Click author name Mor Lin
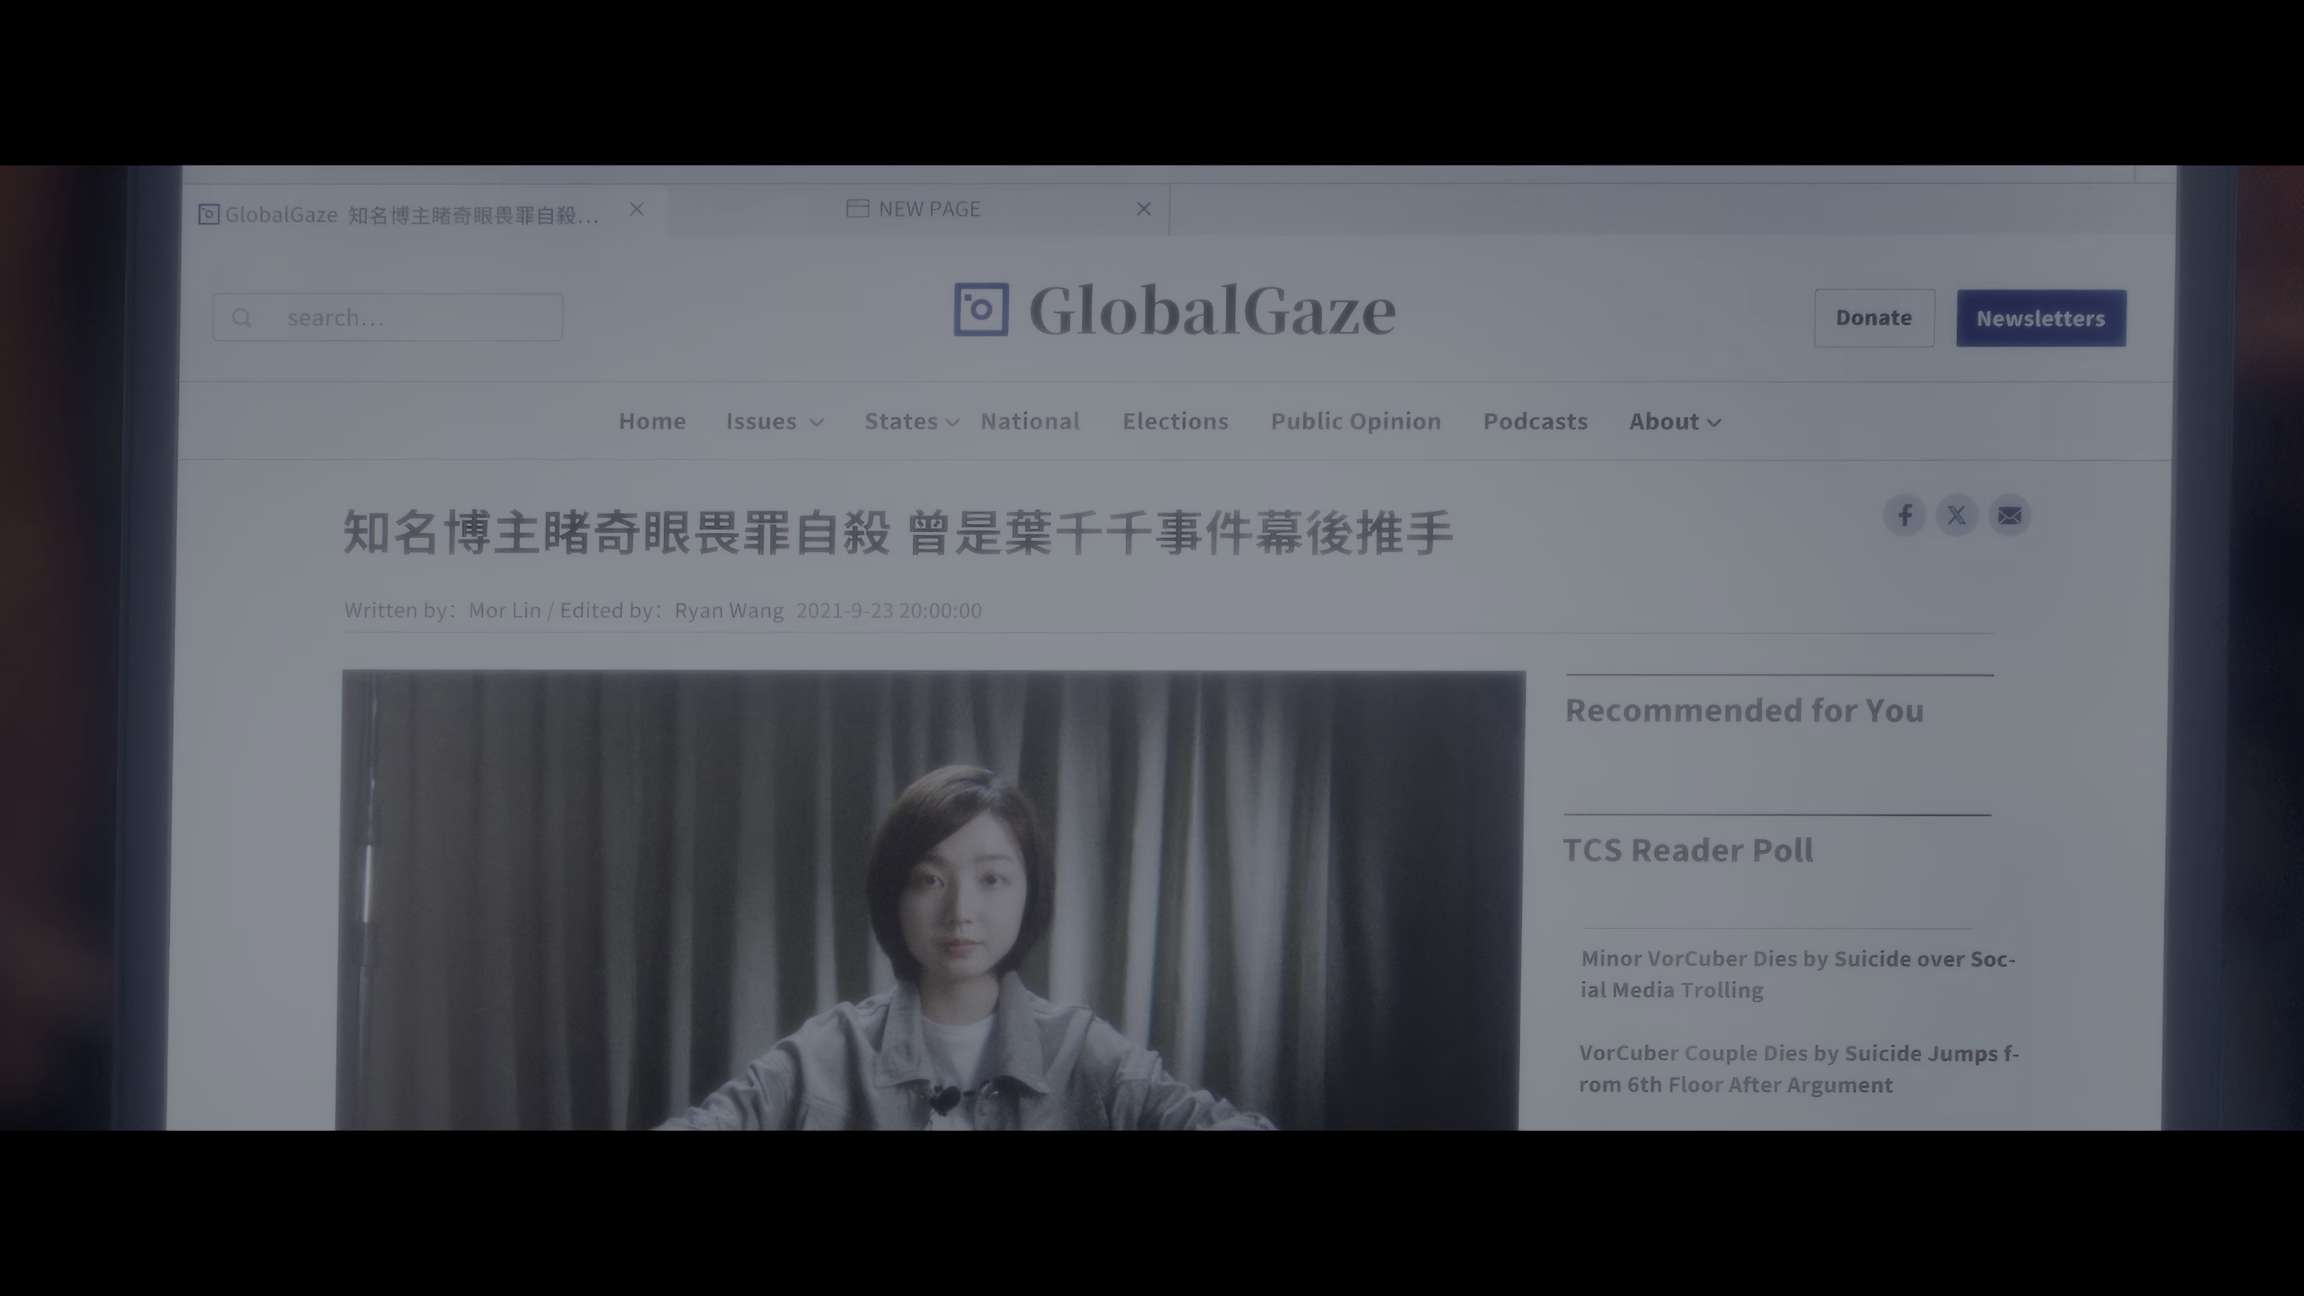Screen dimensions: 2304x1296 pos(505,610)
